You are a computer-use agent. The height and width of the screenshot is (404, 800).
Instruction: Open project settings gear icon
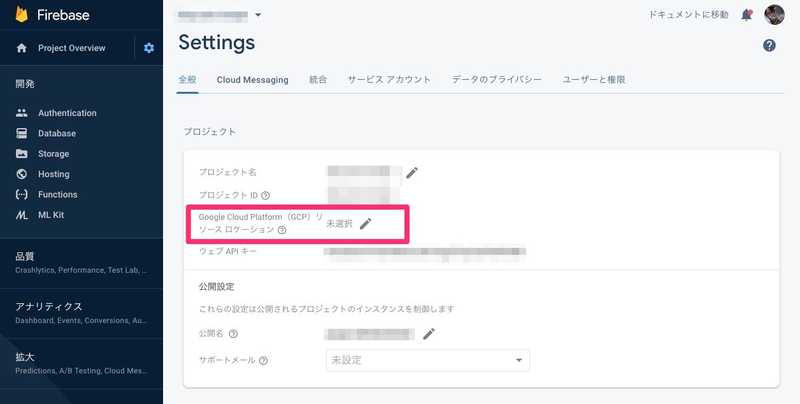[x=148, y=48]
